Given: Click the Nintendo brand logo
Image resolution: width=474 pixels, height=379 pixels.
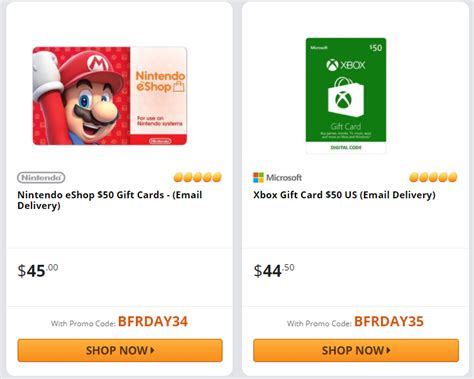Looking at the screenshot, I should coord(41,178).
